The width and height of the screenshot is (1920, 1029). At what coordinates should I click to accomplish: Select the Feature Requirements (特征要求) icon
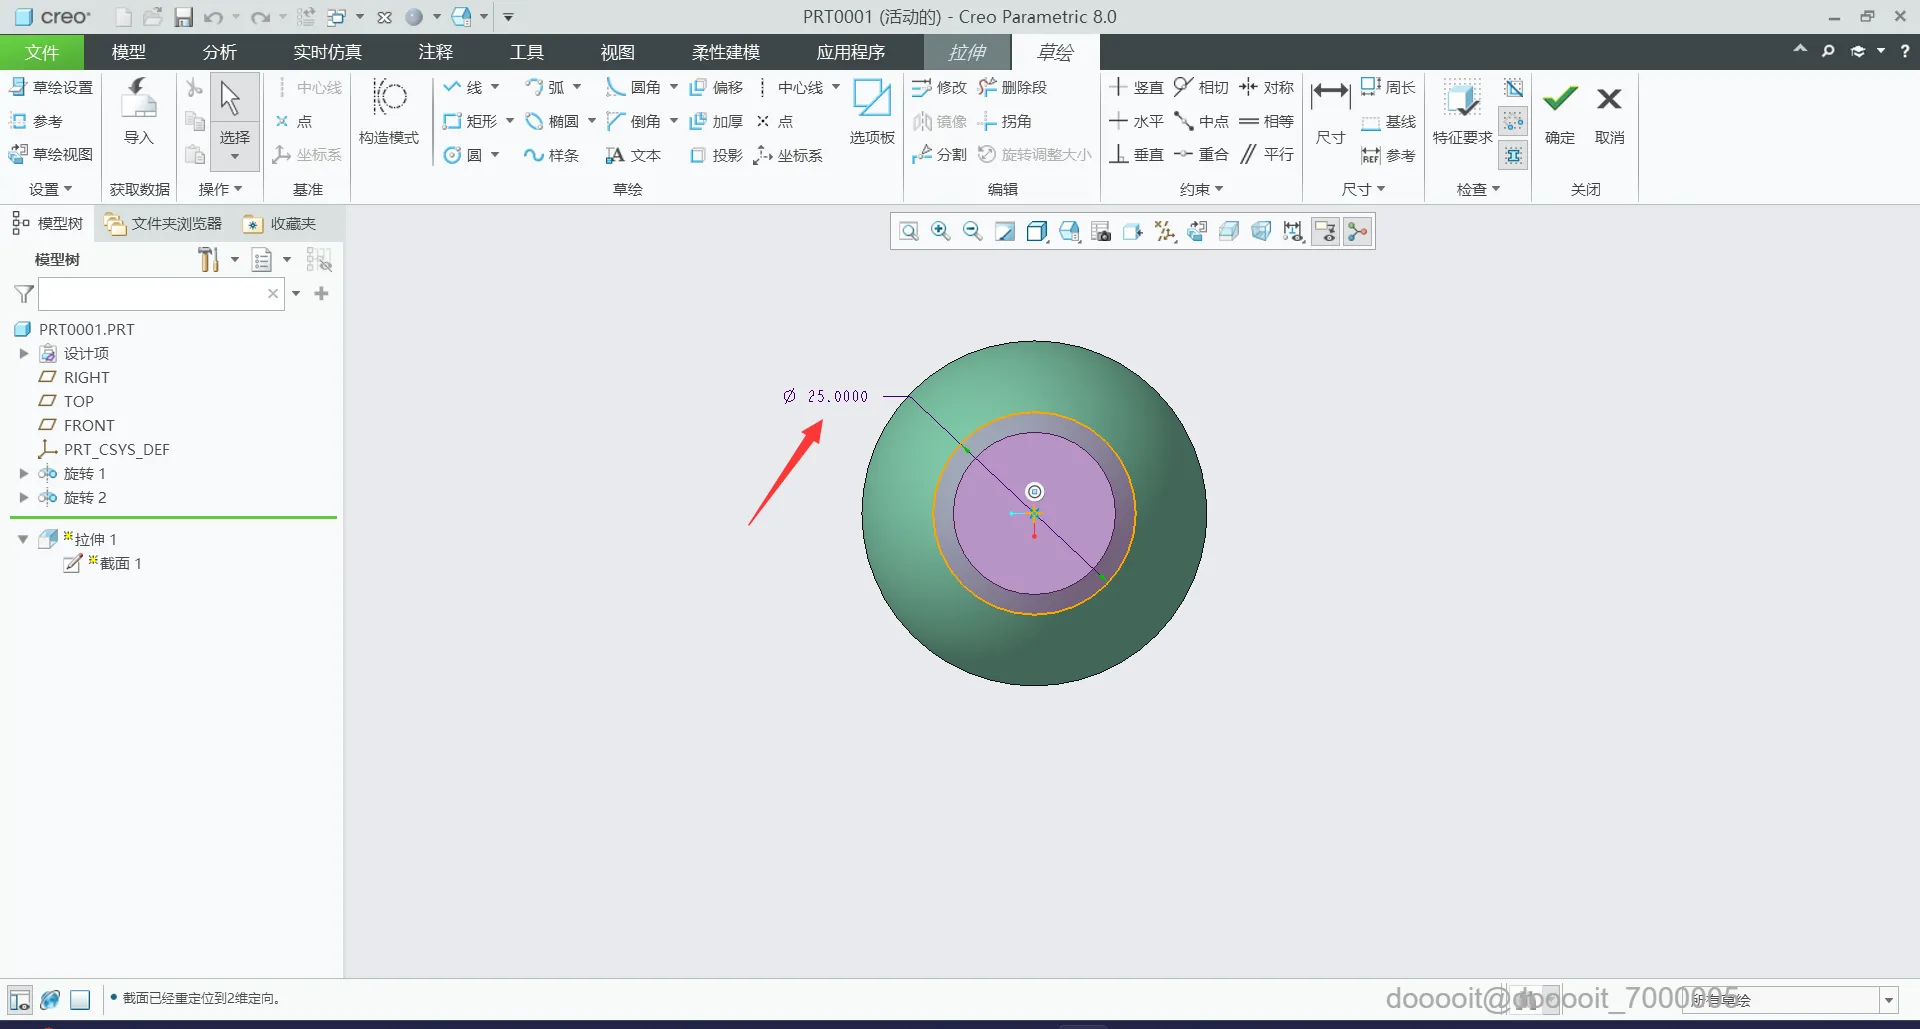click(1462, 113)
